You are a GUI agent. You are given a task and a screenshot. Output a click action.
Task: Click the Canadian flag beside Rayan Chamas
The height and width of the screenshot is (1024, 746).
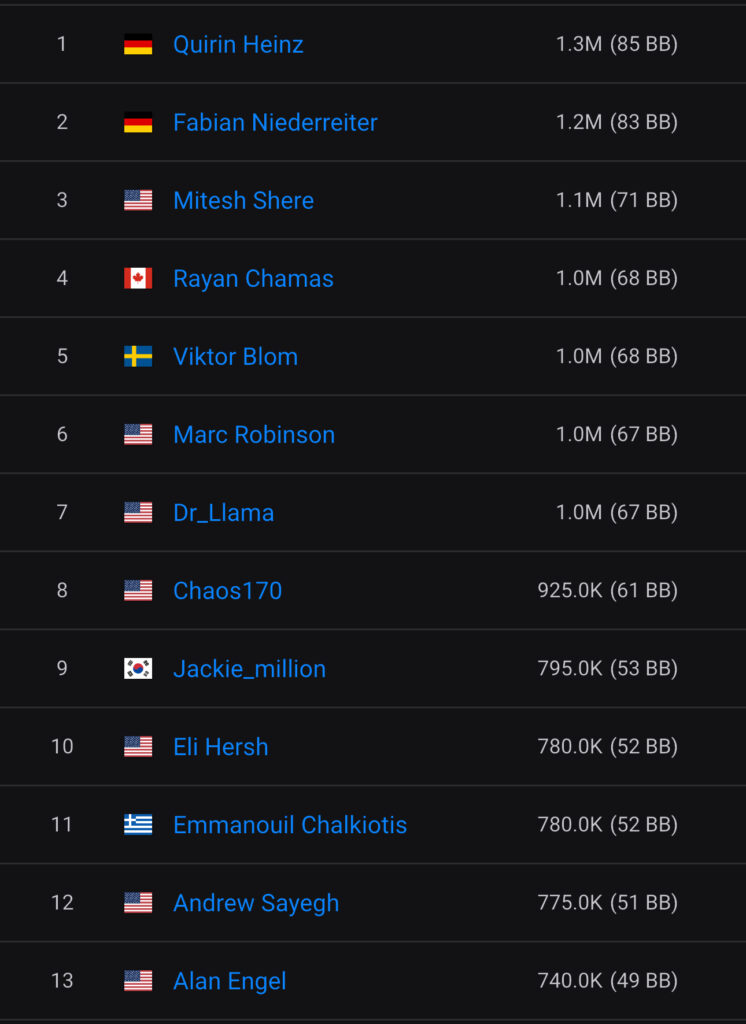click(138, 278)
